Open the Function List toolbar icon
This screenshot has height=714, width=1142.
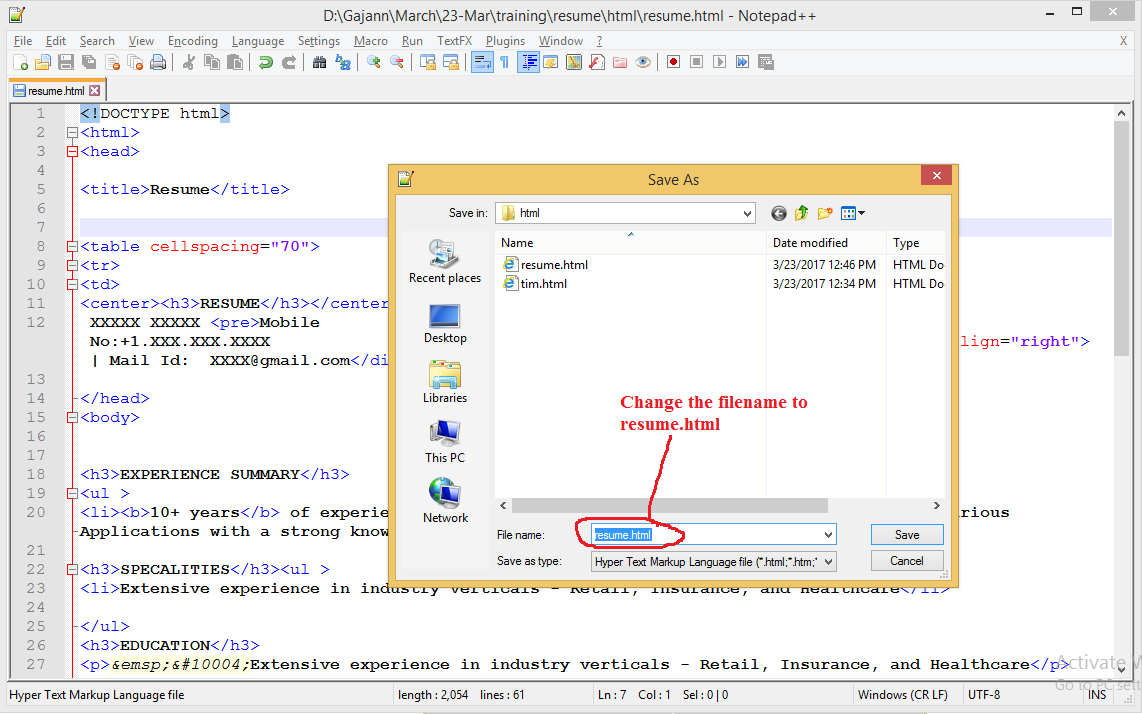tap(596, 63)
